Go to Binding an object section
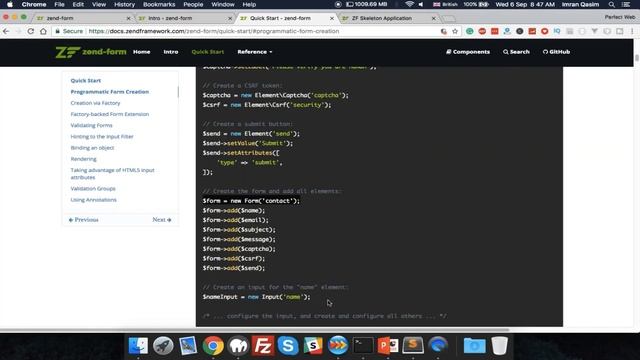This screenshot has height=360, width=640. 92,148
